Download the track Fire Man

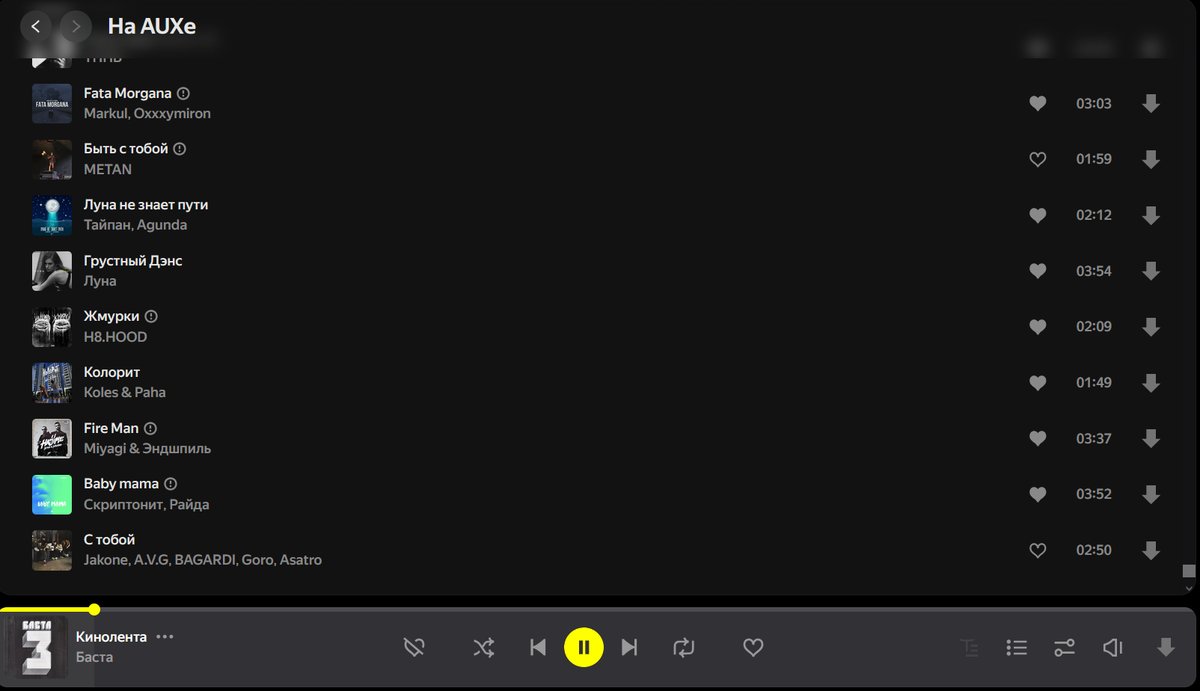pyautogui.click(x=1151, y=438)
